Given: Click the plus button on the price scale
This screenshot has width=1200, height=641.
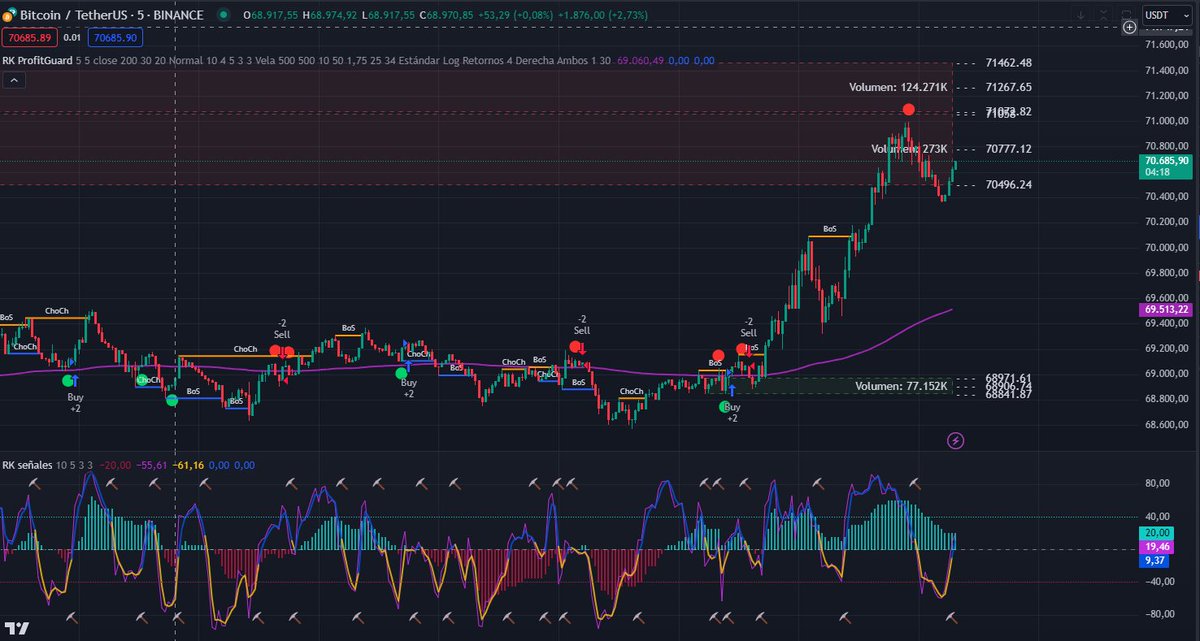Looking at the screenshot, I should [1129, 28].
